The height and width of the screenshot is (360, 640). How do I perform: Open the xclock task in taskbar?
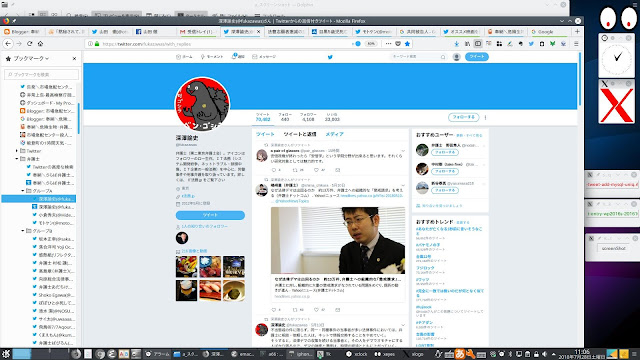tap(357, 354)
